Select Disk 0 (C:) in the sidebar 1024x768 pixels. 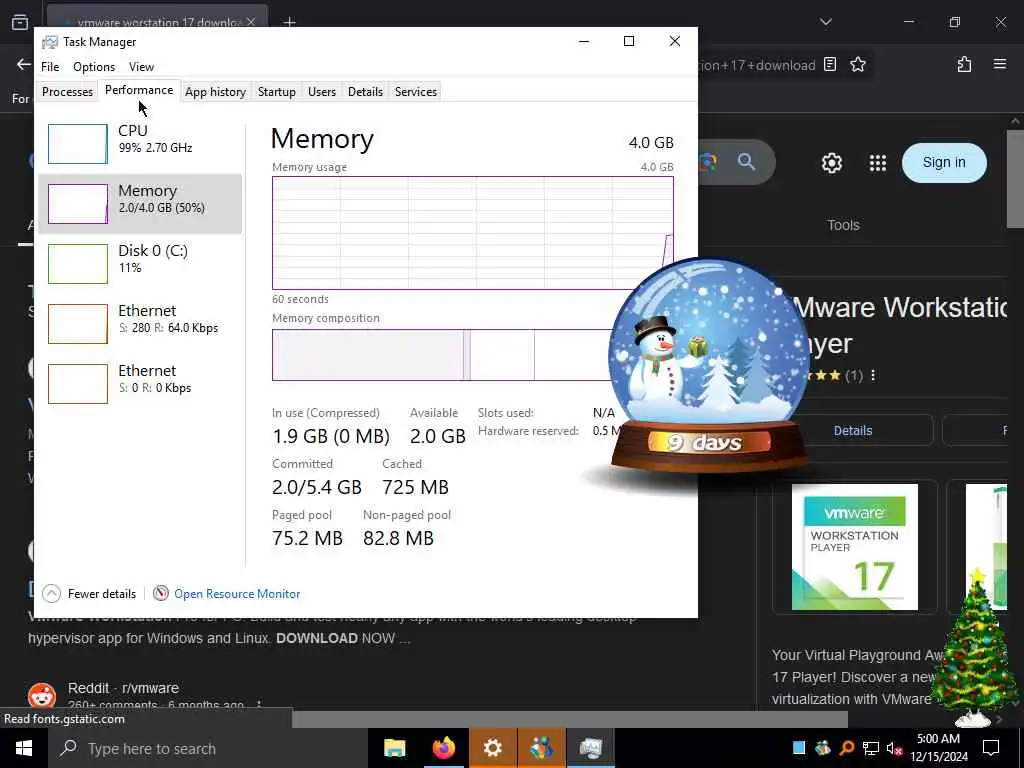click(x=140, y=263)
